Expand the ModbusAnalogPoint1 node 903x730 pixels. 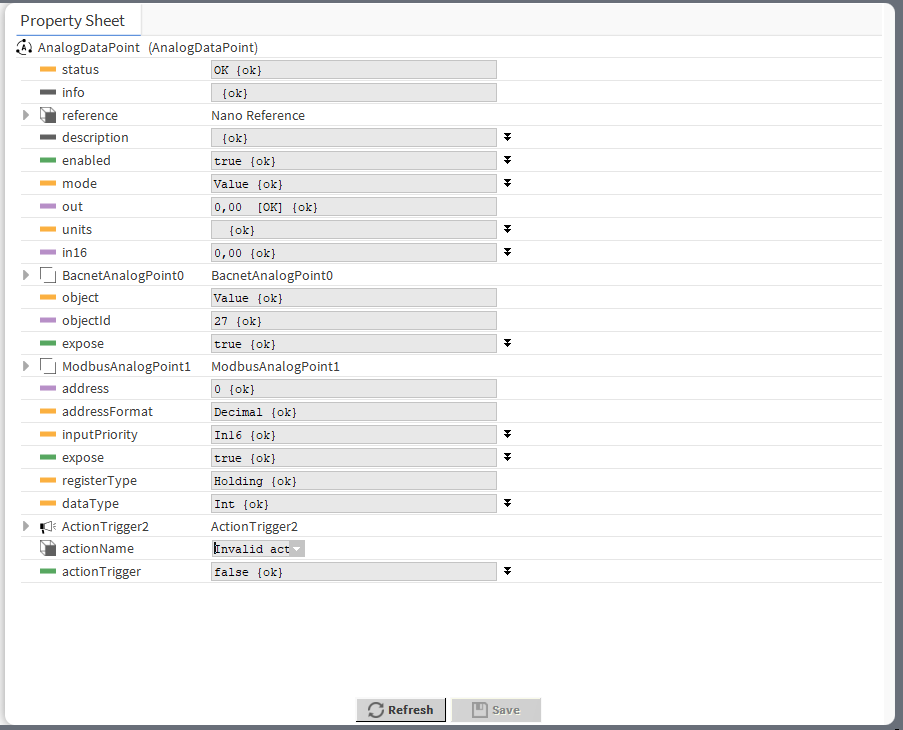(27, 366)
